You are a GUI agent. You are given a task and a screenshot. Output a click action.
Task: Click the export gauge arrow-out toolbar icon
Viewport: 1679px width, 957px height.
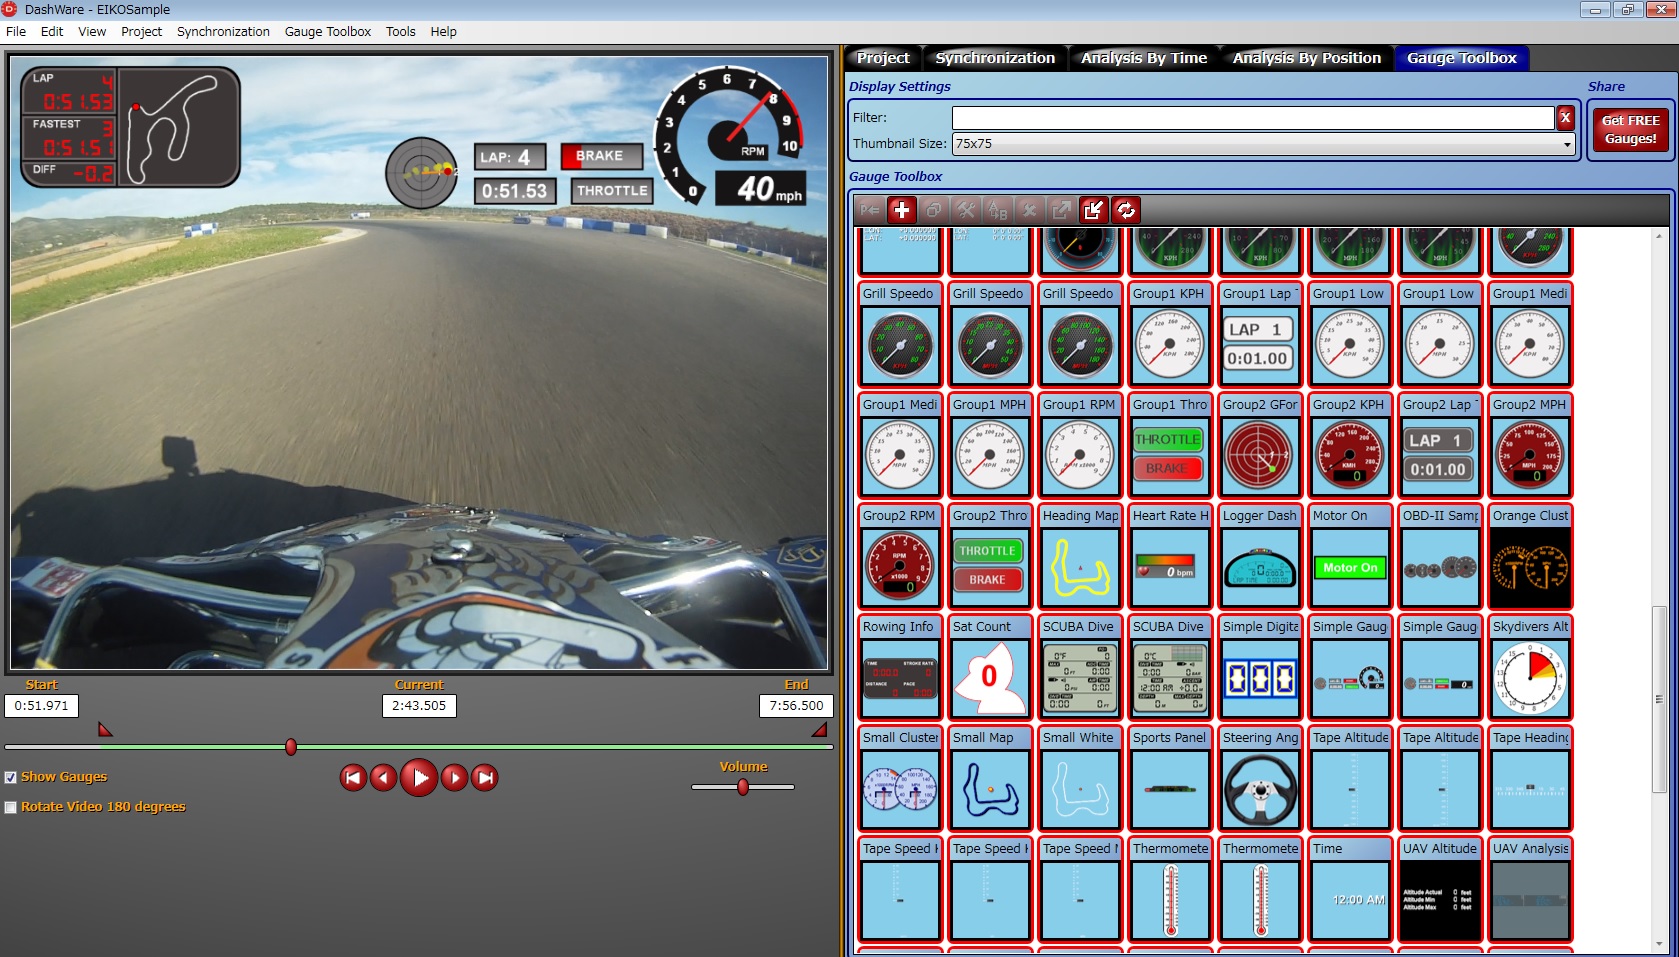[x=1061, y=210]
